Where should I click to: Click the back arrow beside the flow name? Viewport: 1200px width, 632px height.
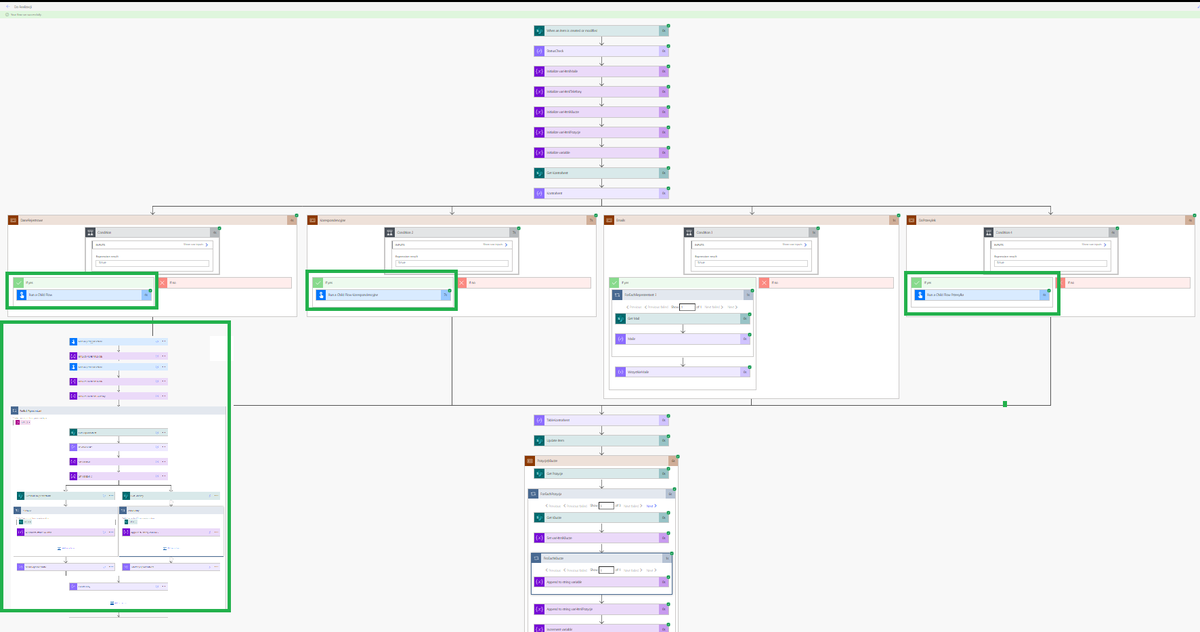coord(7,6)
